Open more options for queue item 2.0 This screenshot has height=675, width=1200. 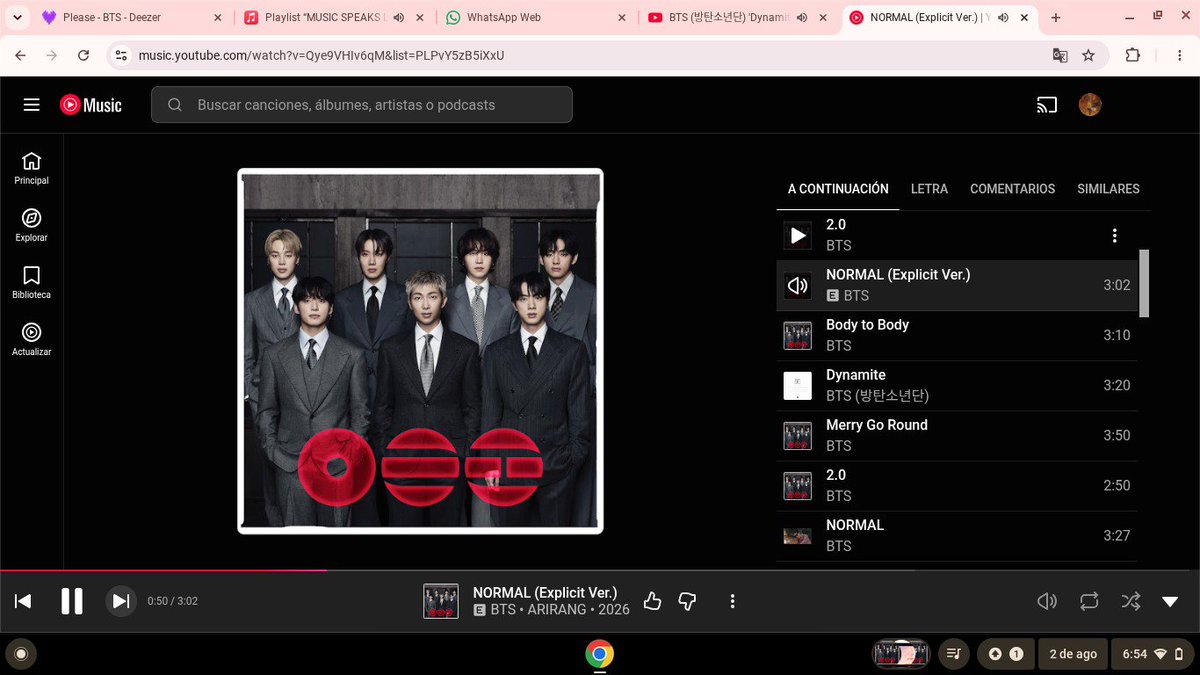pos(1115,236)
